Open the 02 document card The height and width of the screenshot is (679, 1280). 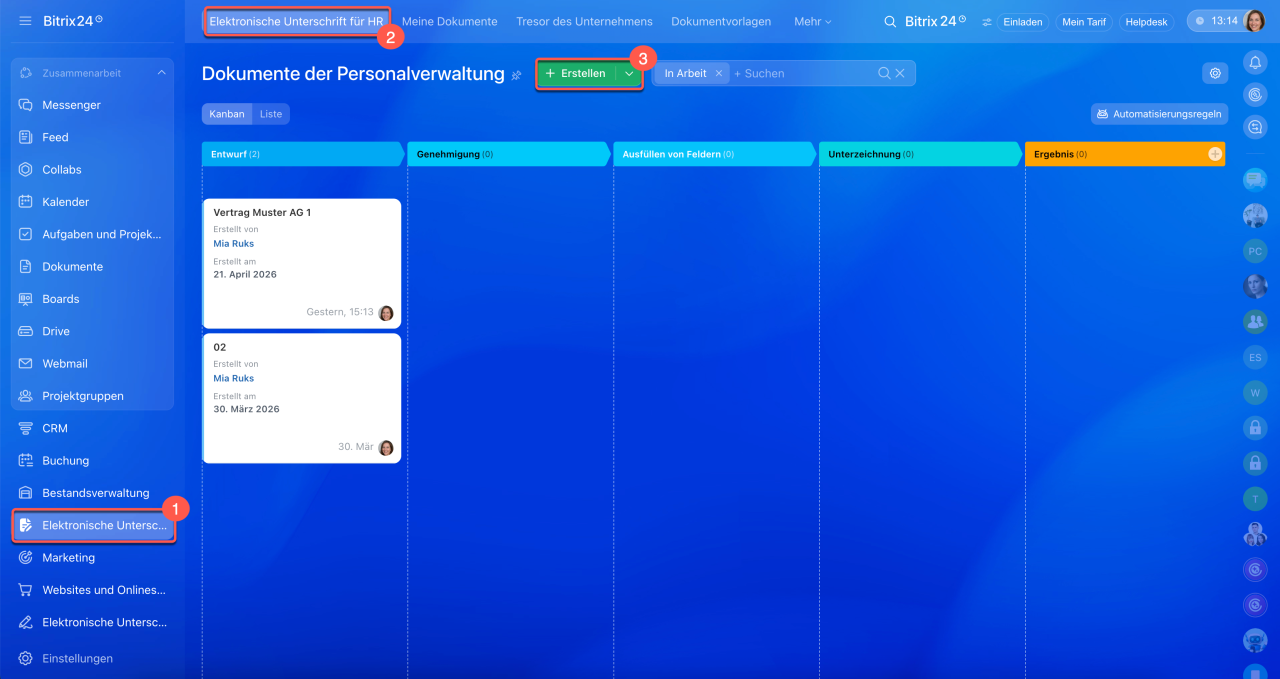[302, 398]
